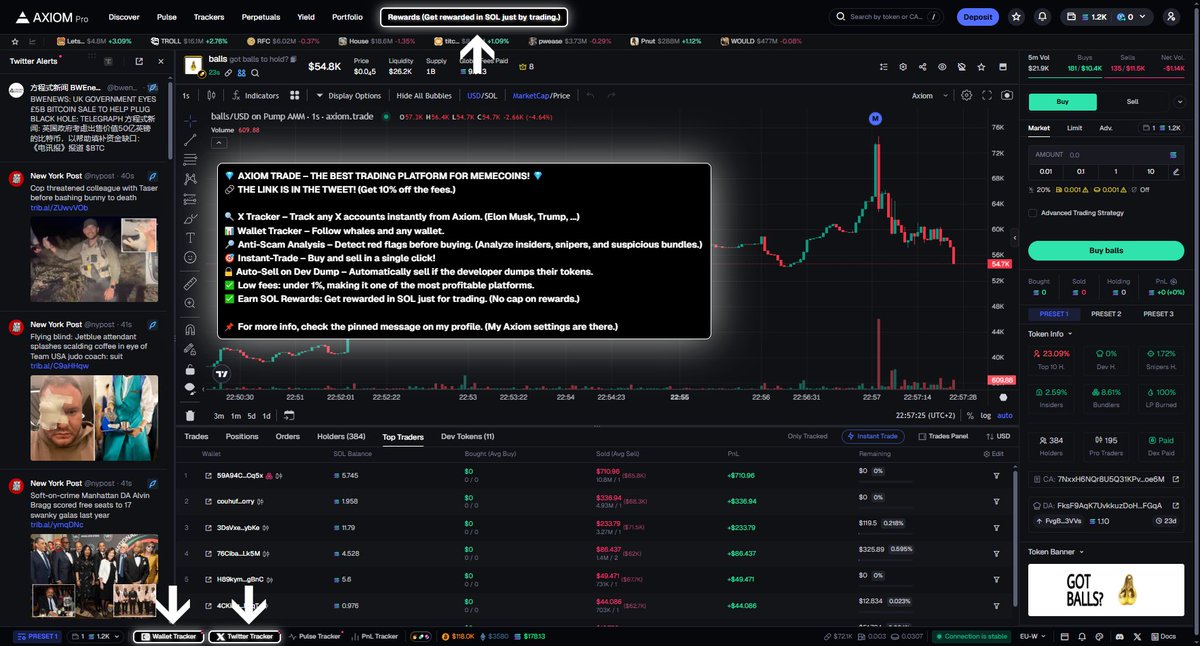Select the zoom in tool
This screenshot has height=646, width=1200.
click(x=190, y=304)
